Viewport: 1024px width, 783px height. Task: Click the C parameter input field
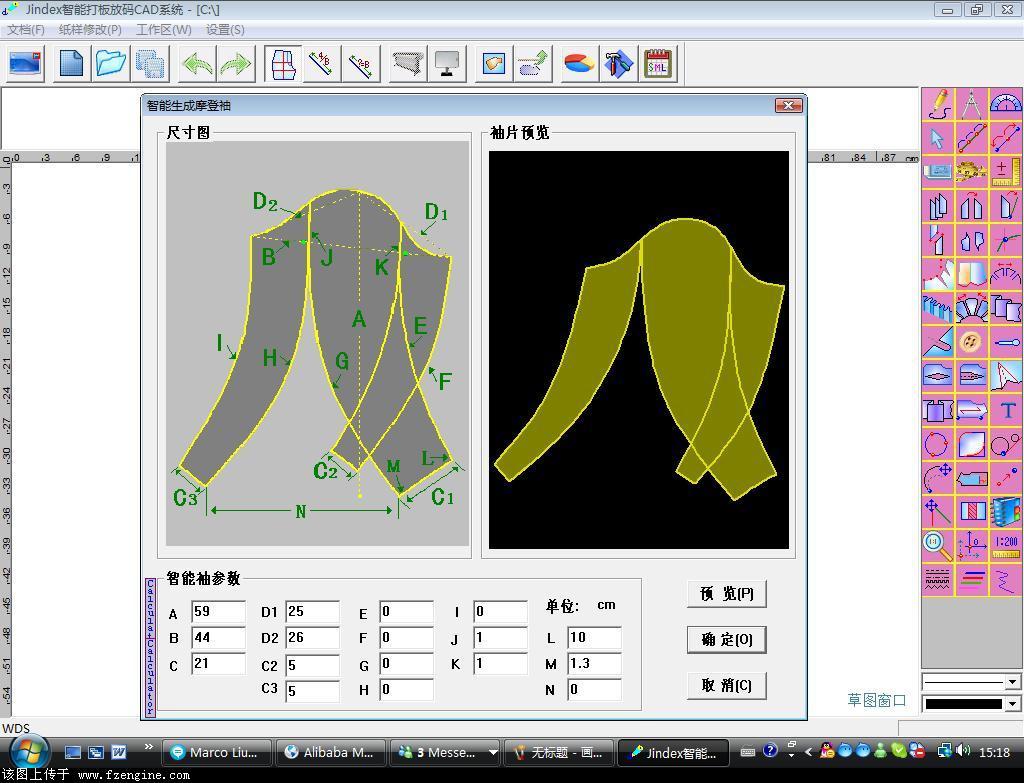point(218,663)
